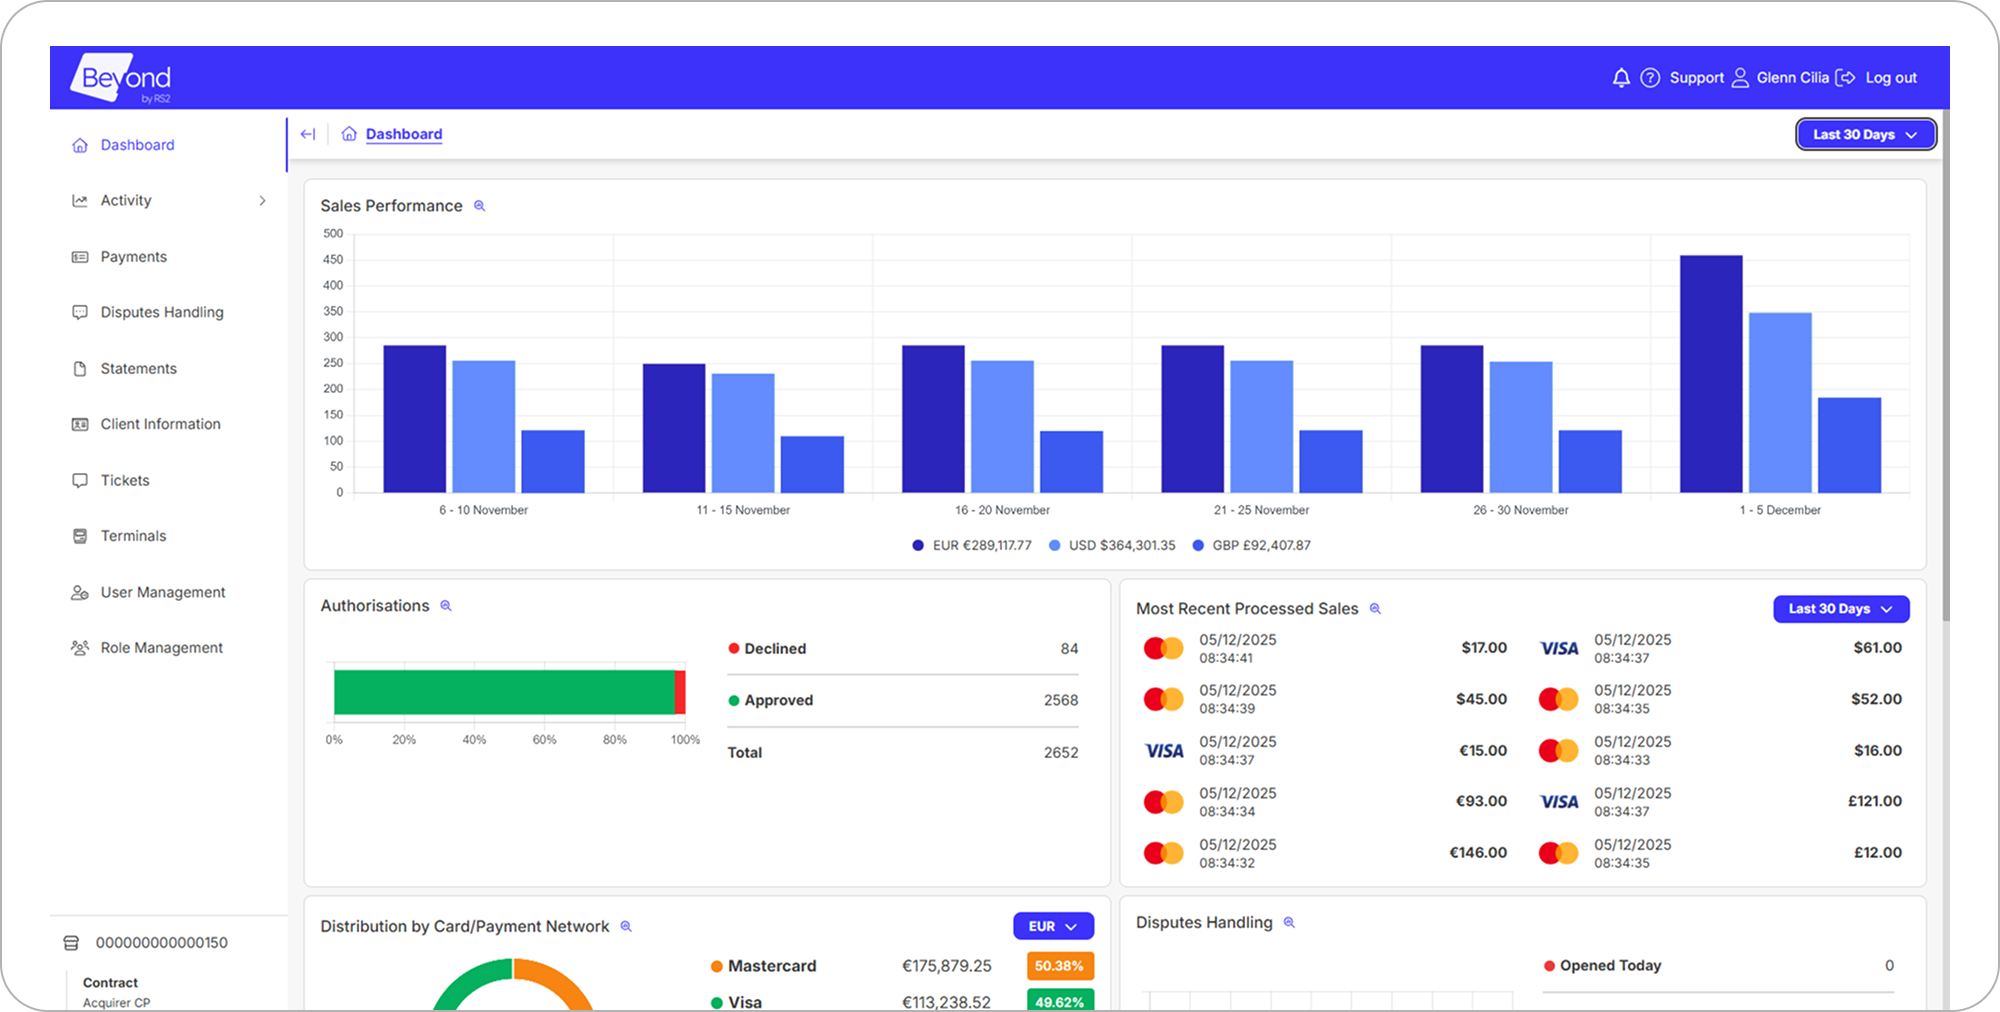Image resolution: width=2000 pixels, height=1012 pixels.
Task: Click the Log out link
Action: tap(1890, 78)
